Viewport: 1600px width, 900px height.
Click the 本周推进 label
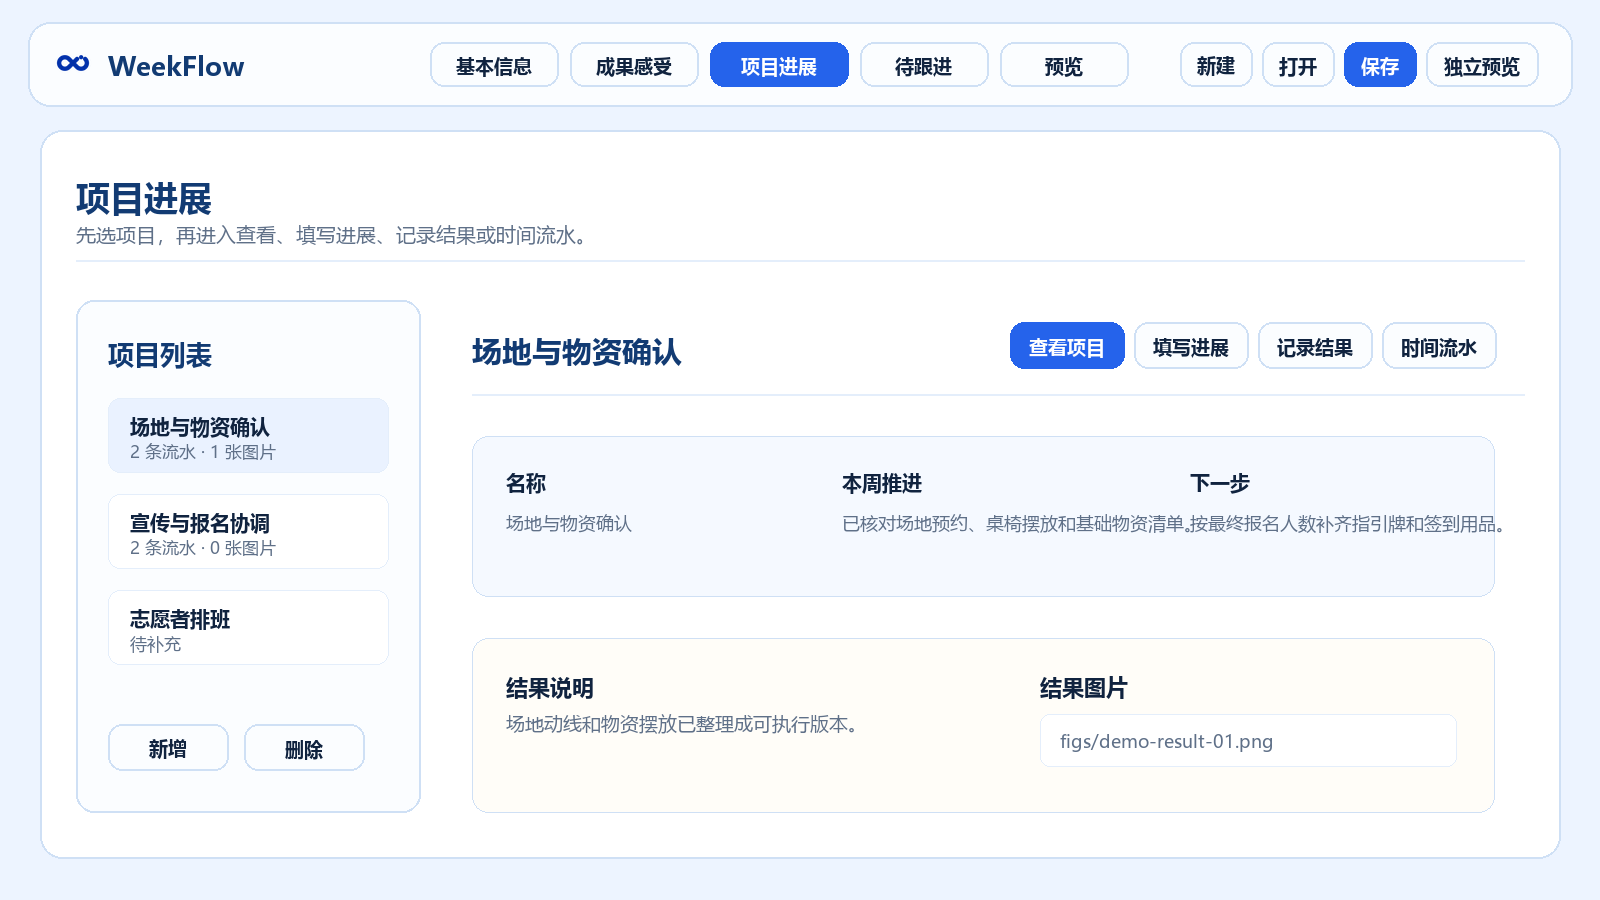click(x=882, y=484)
